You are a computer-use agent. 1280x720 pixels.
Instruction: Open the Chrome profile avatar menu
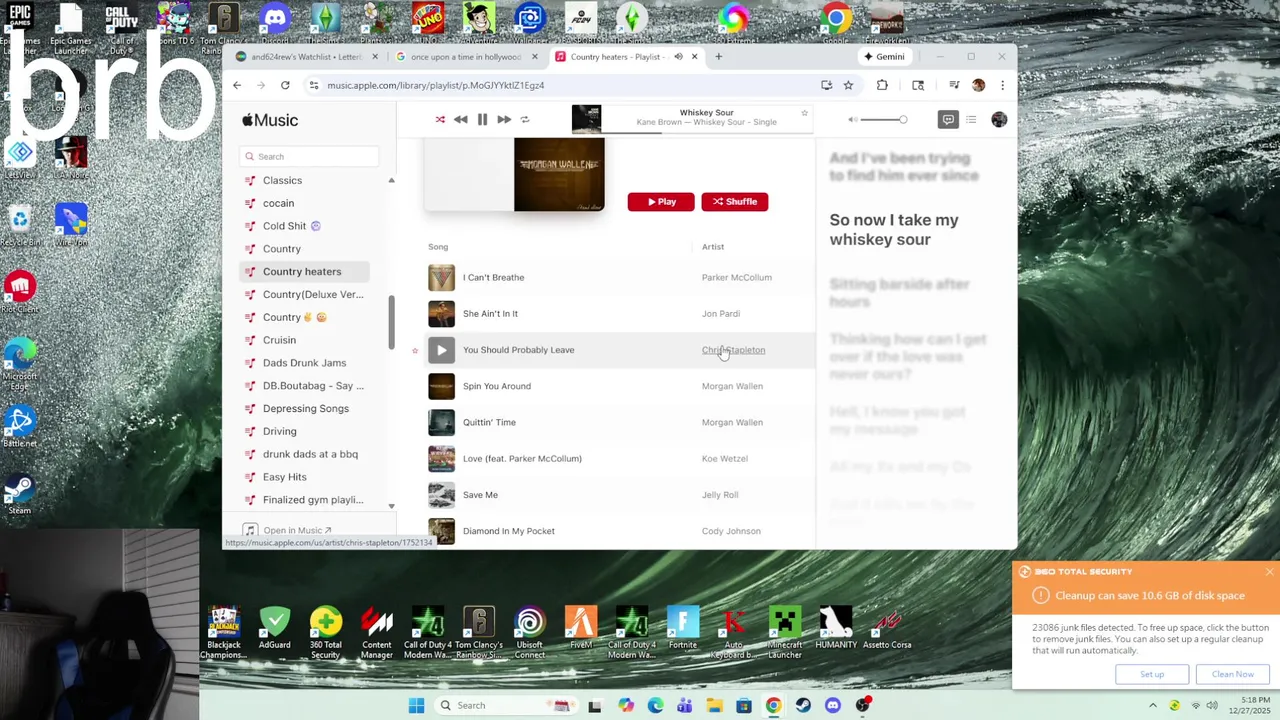pyautogui.click(x=978, y=85)
